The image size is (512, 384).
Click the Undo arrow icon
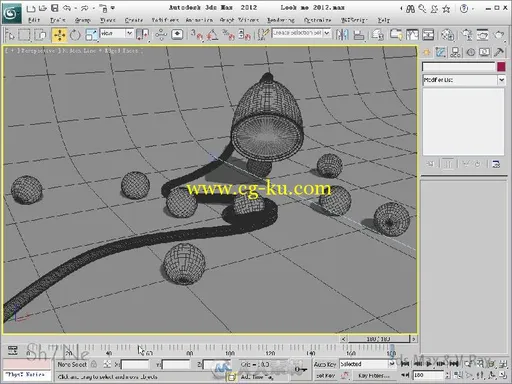pyautogui.click(x=67, y=8)
